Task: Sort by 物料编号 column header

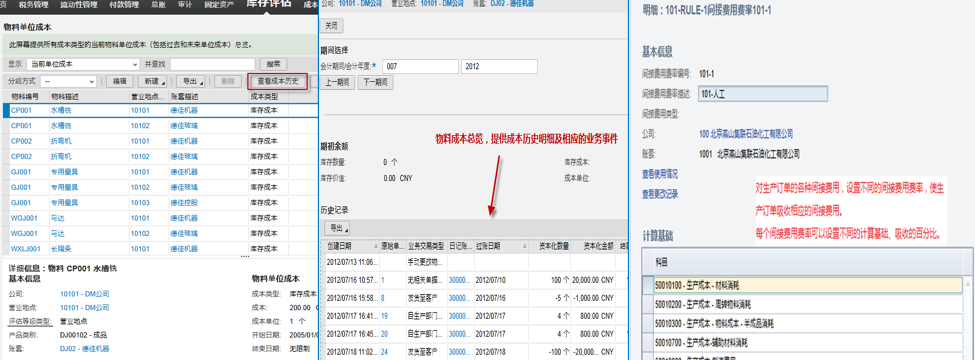Action: pos(25,97)
